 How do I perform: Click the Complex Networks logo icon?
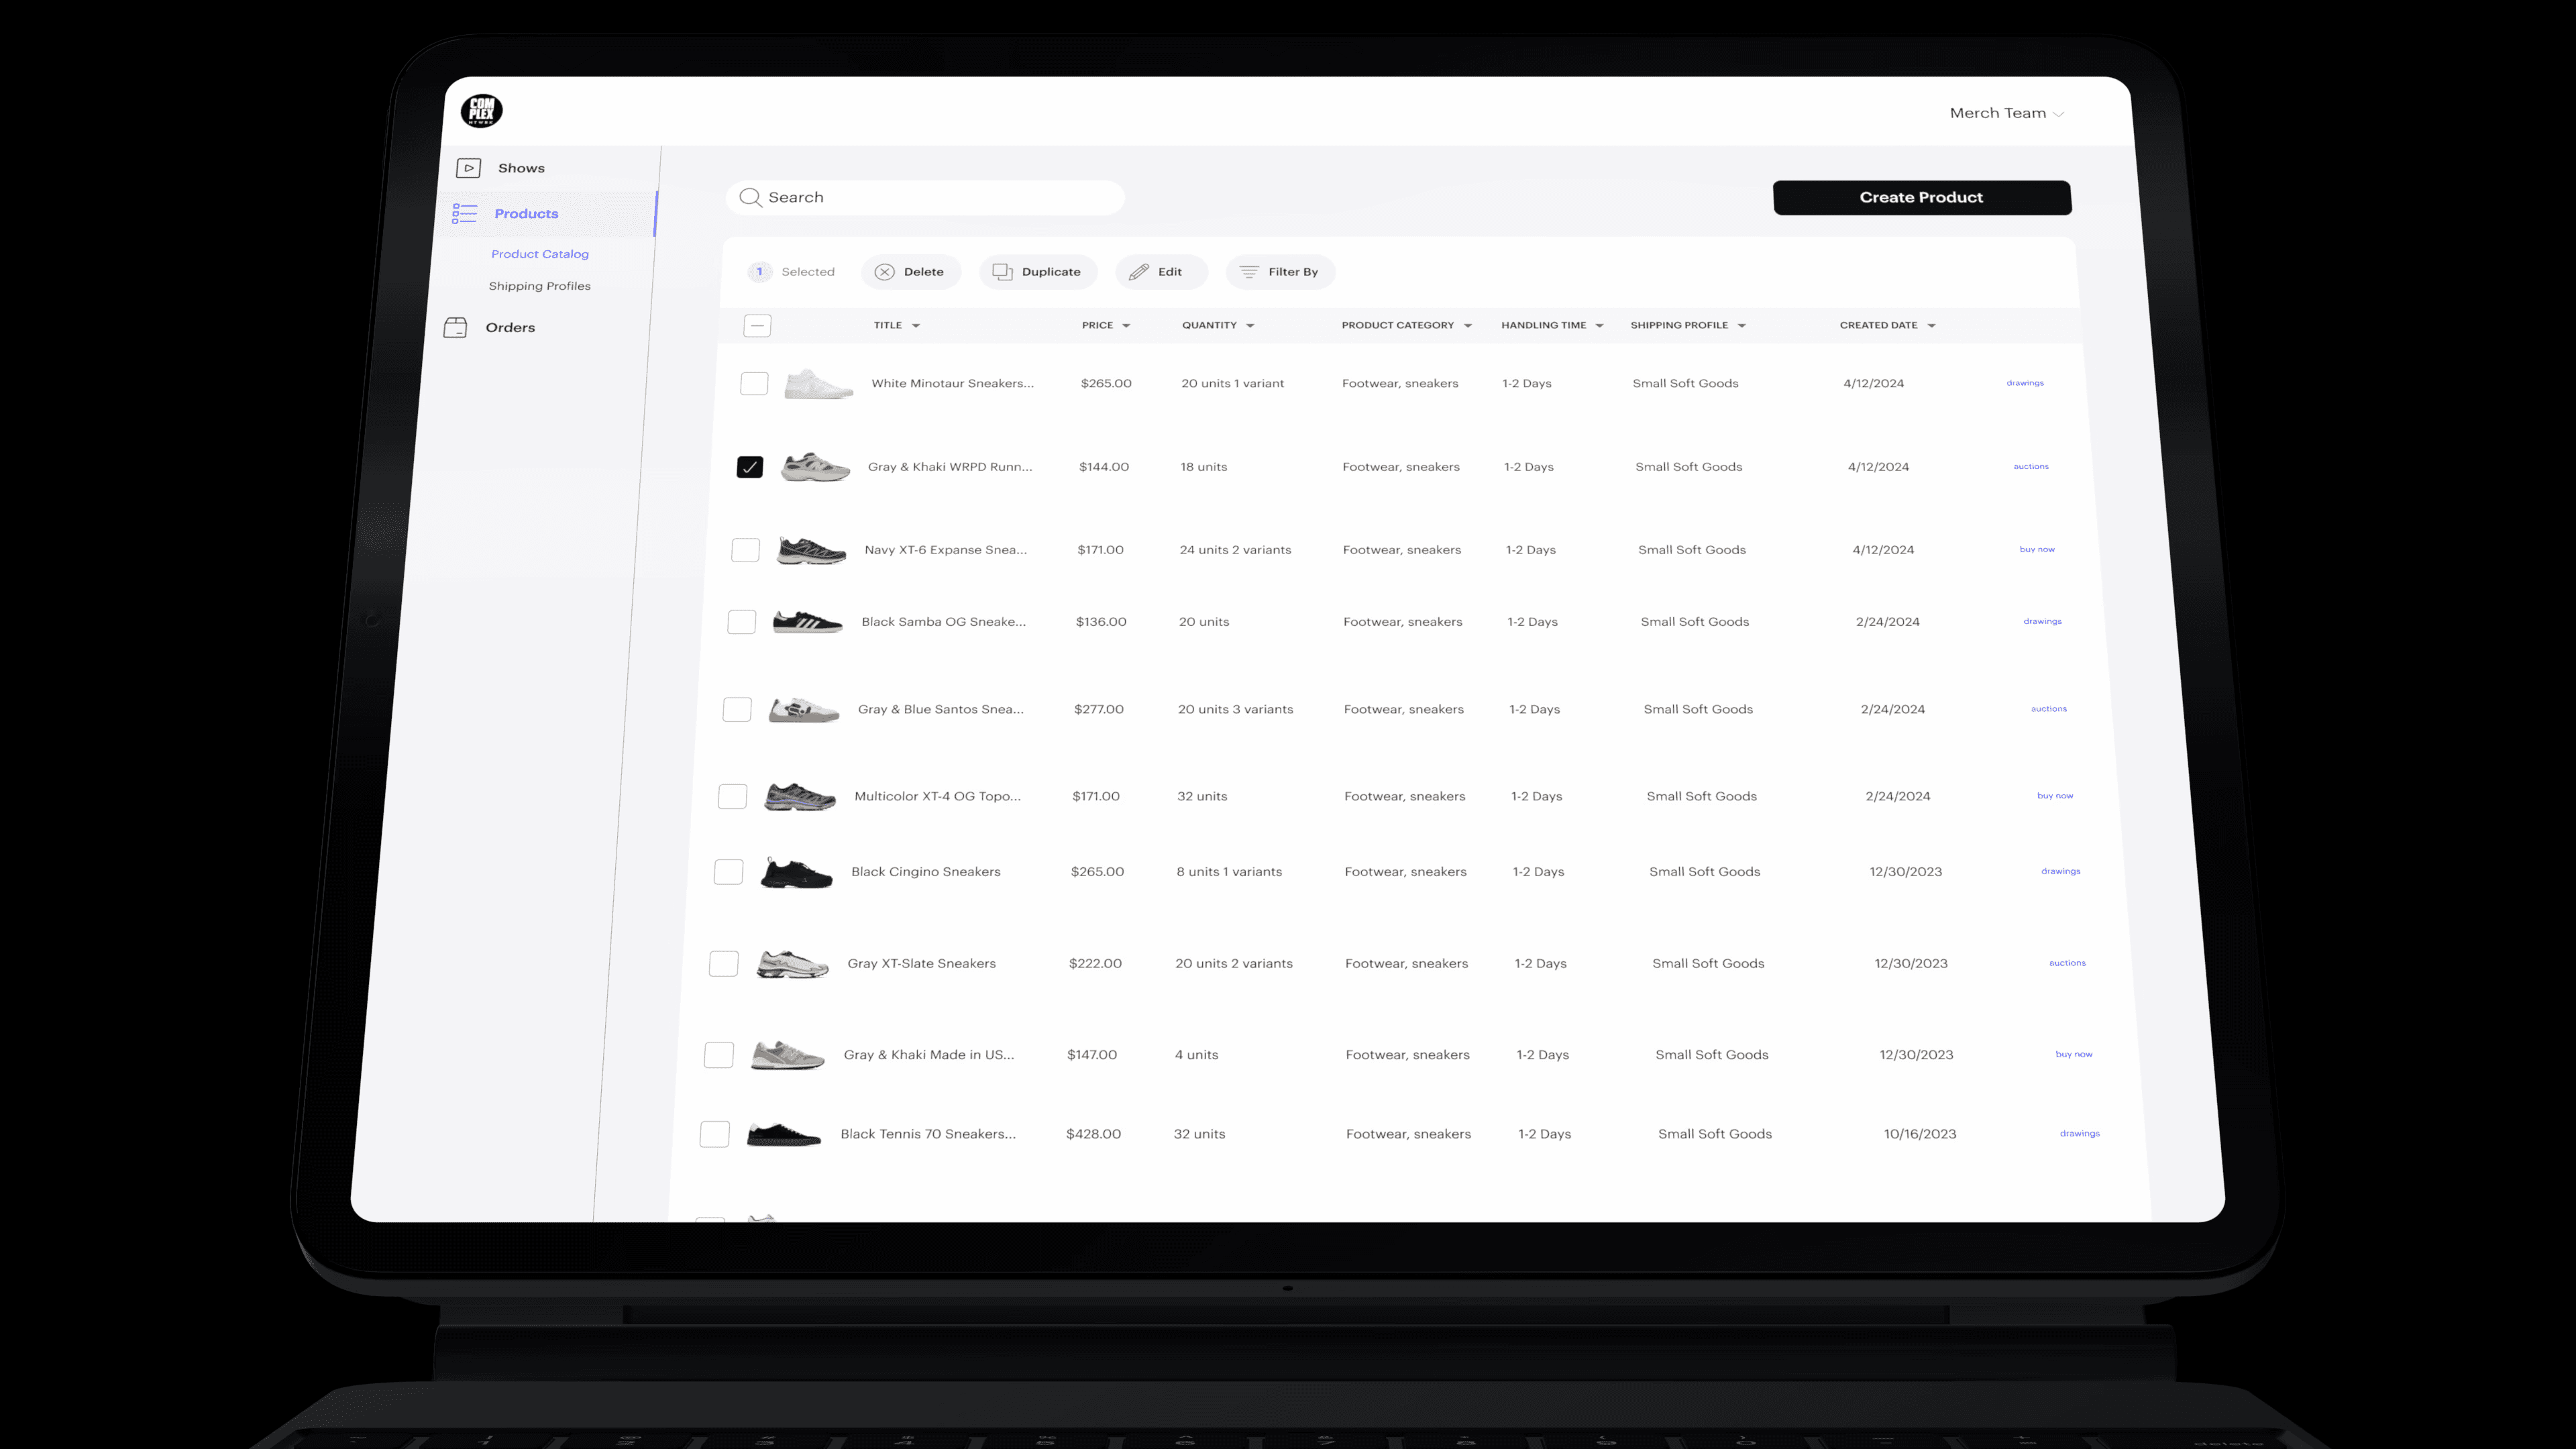click(x=481, y=111)
